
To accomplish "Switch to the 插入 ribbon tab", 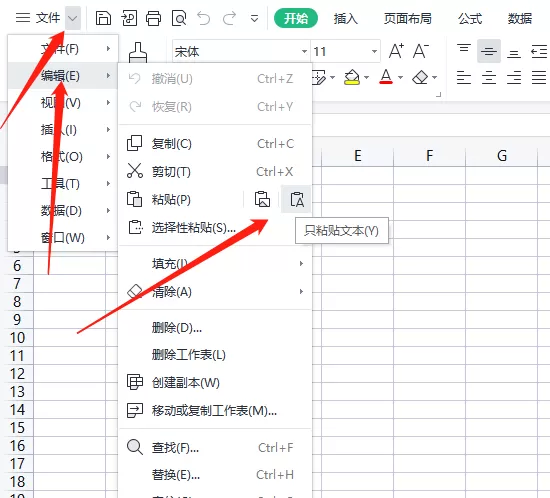I will coord(346,18).
